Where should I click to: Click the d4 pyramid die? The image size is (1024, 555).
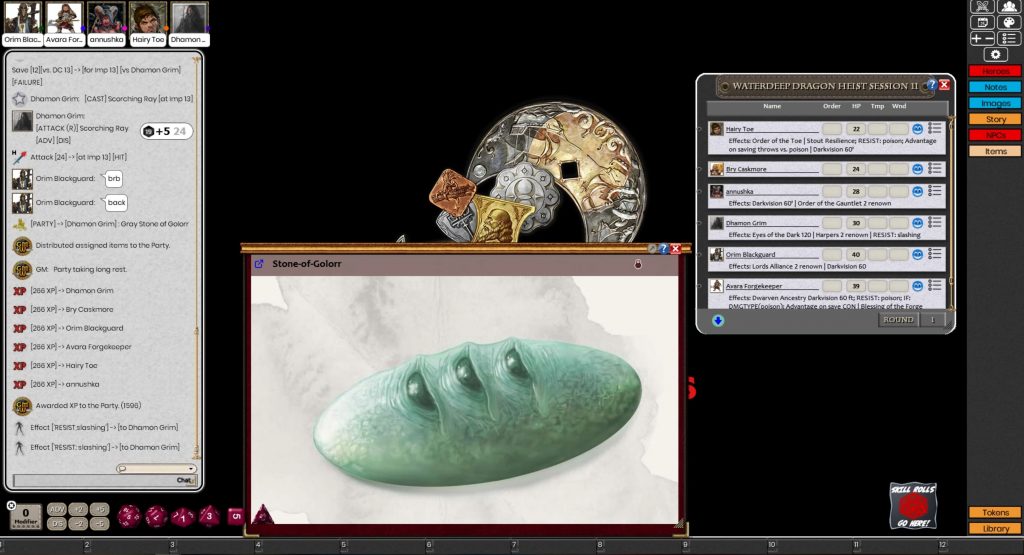[x=263, y=515]
